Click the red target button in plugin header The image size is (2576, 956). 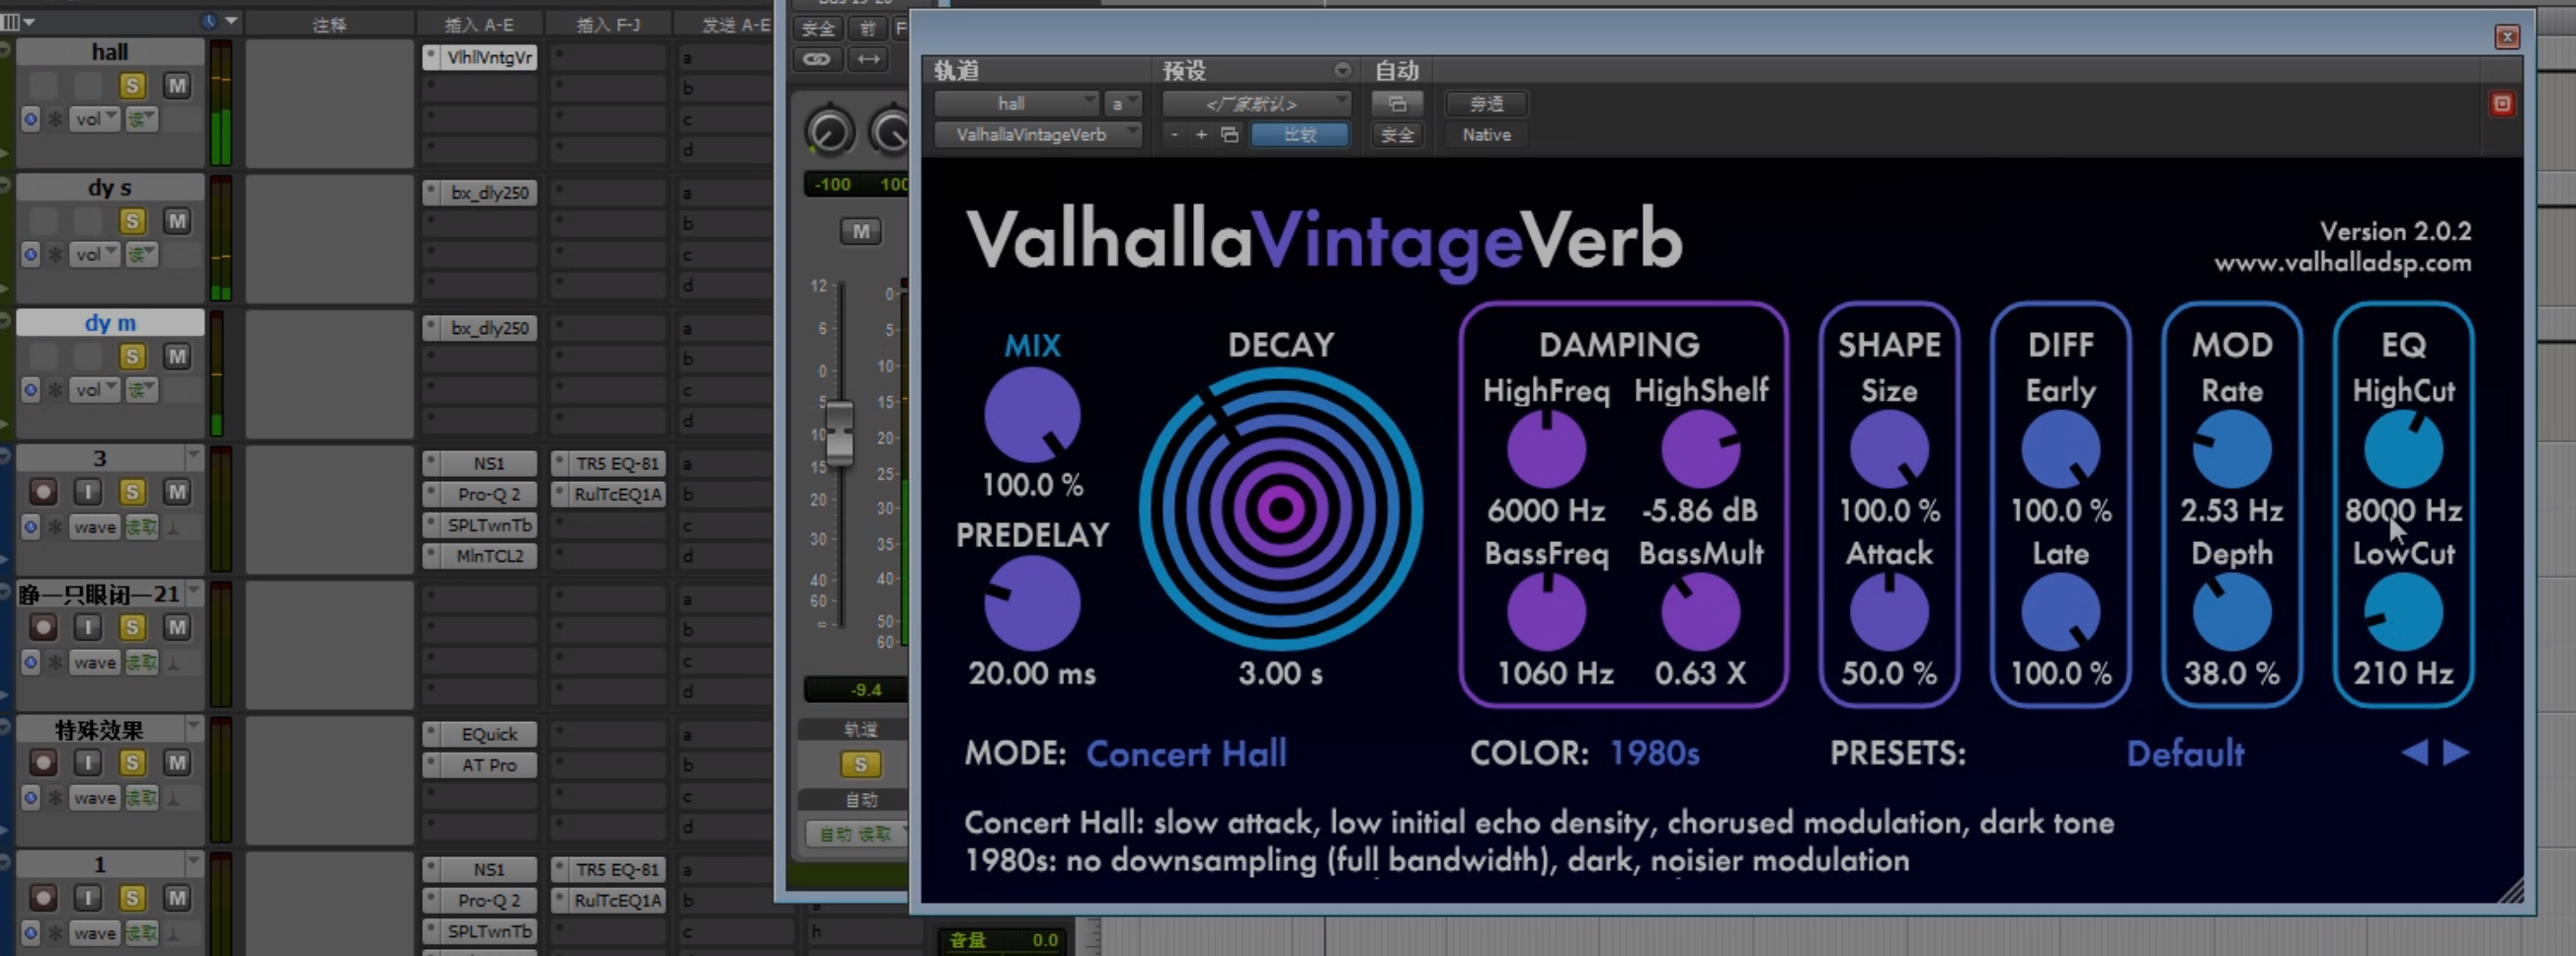[x=2501, y=104]
